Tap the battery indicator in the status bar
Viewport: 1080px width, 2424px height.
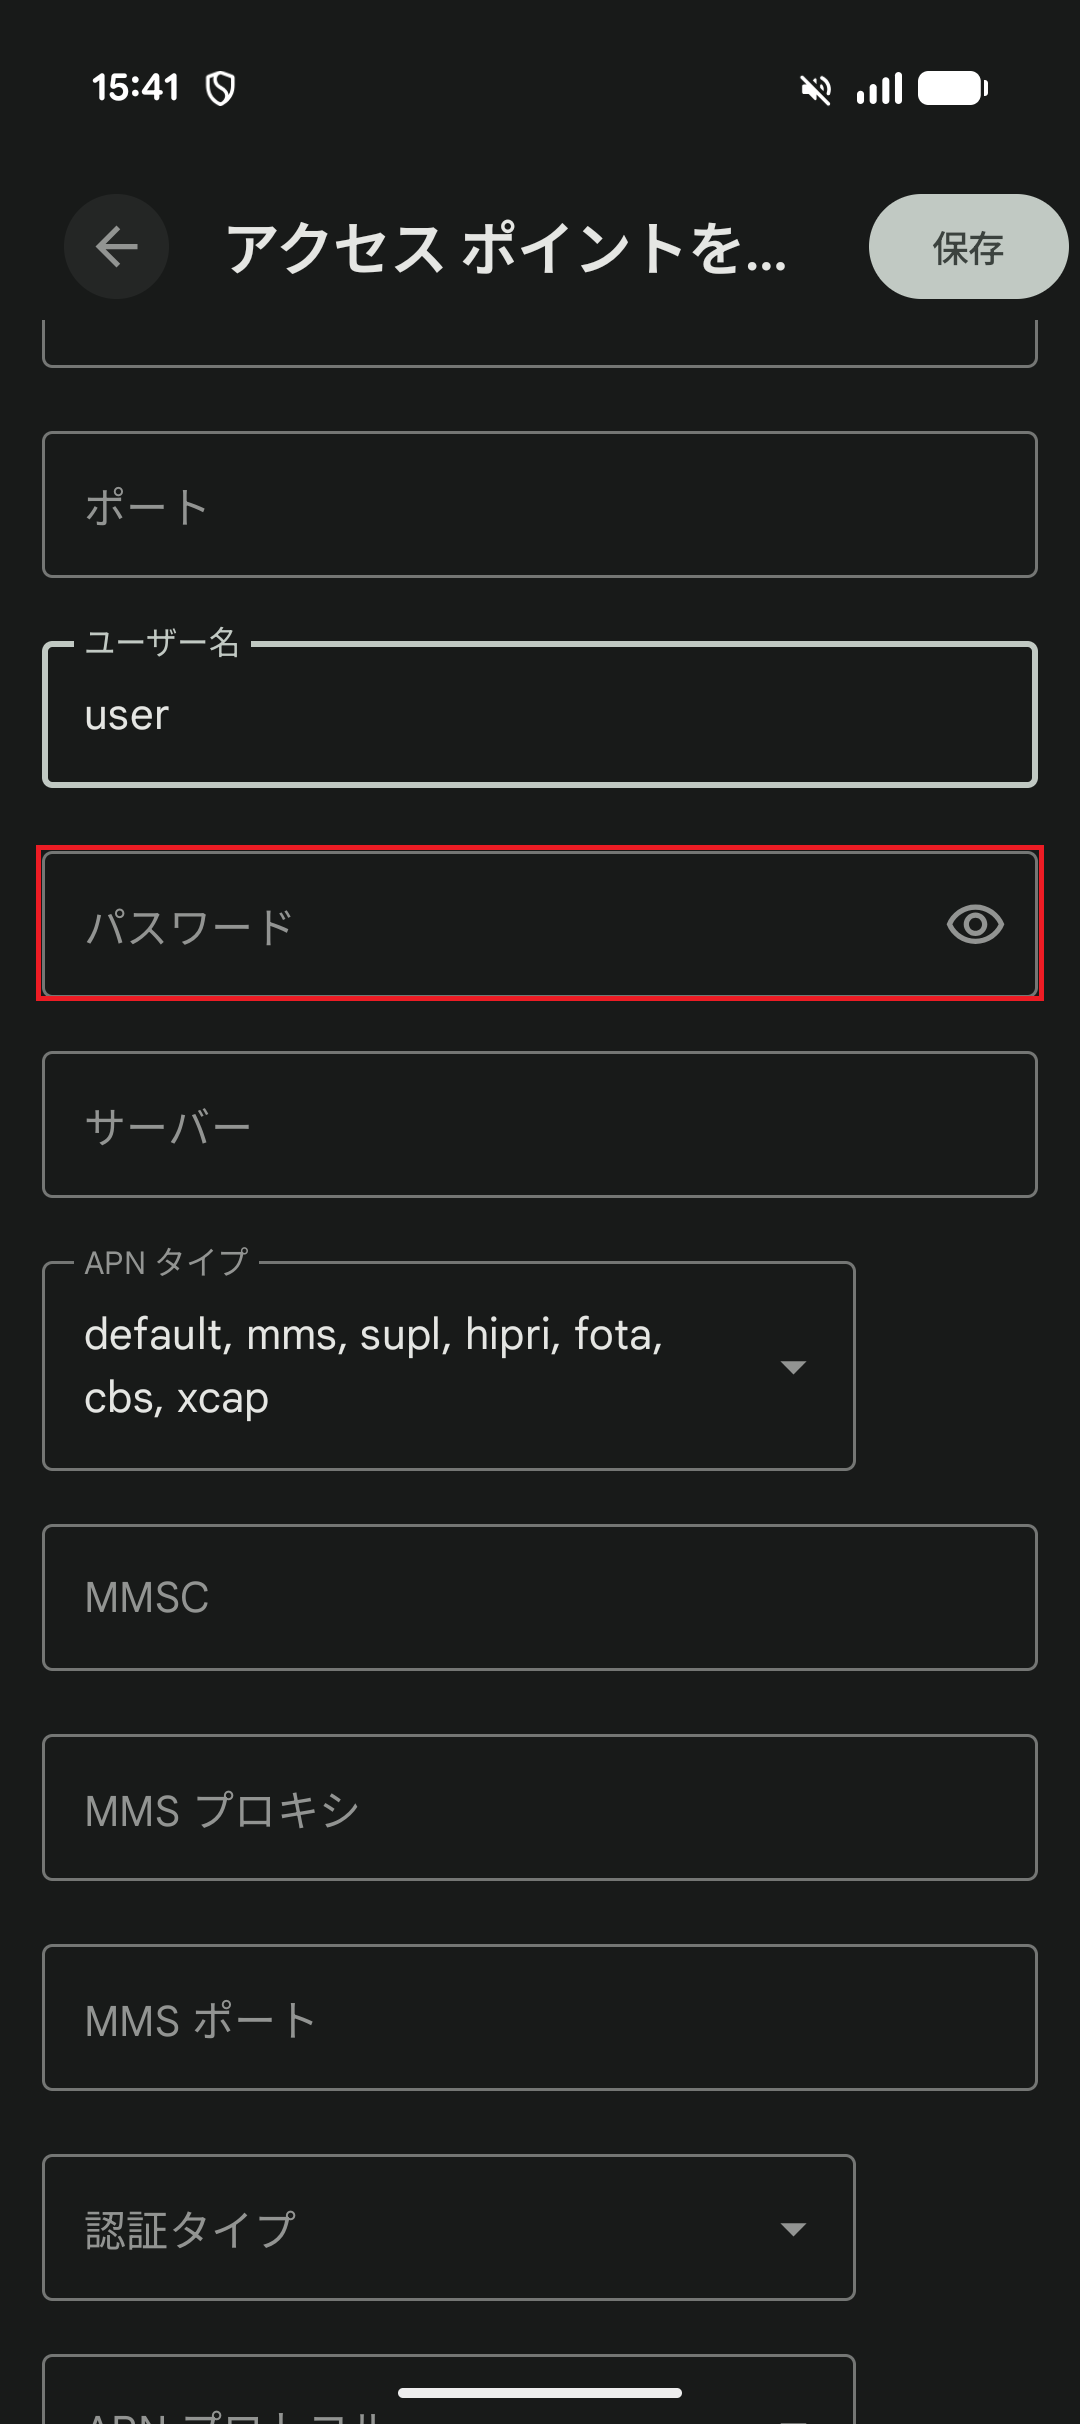(x=950, y=88)
